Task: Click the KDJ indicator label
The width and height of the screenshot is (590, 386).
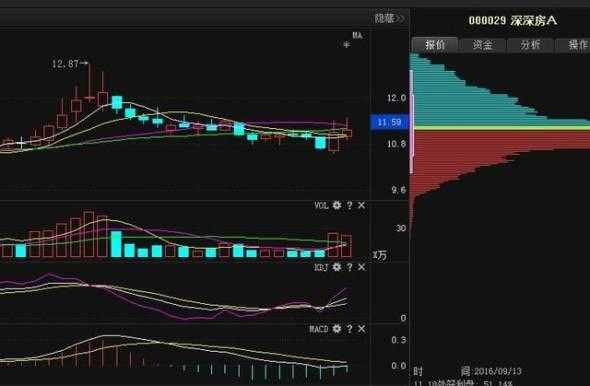Action: coord(321,267)
